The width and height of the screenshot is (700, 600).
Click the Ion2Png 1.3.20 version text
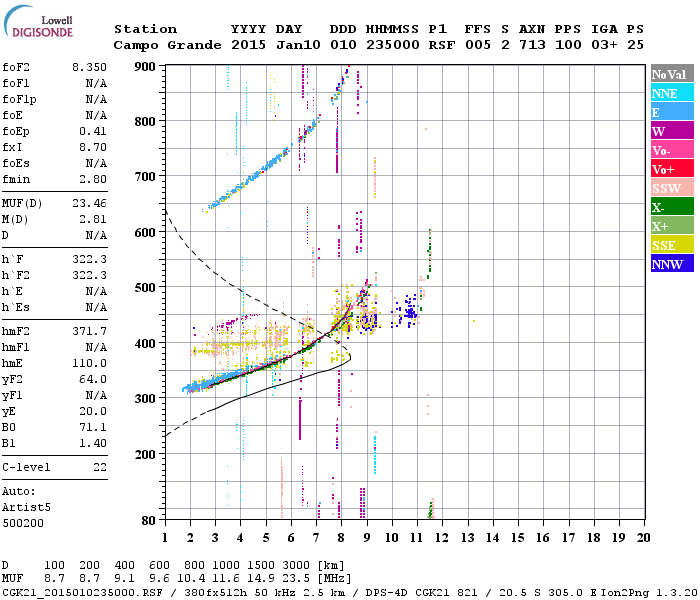pyautogui.click(x=649, y=593)
